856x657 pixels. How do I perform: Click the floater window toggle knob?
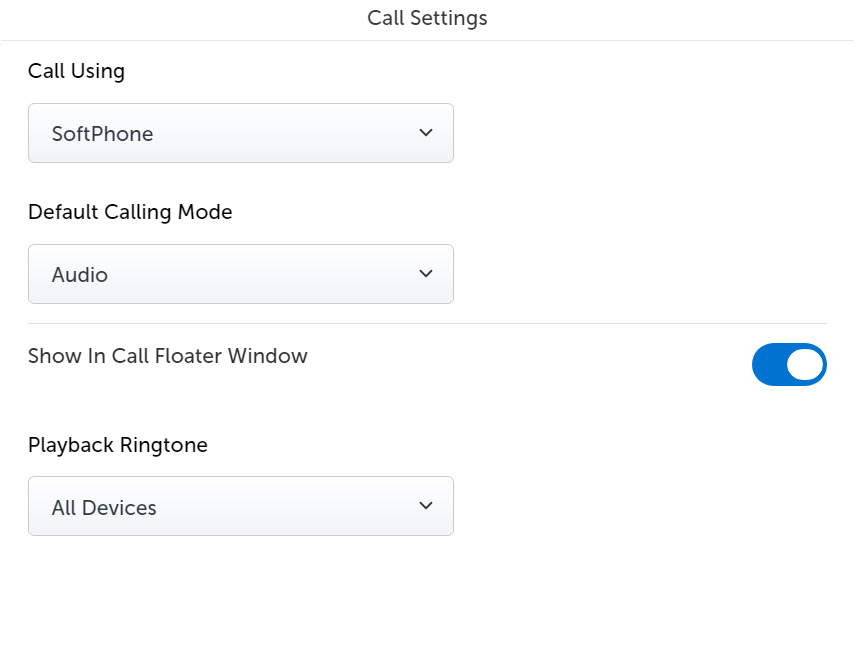805,365
